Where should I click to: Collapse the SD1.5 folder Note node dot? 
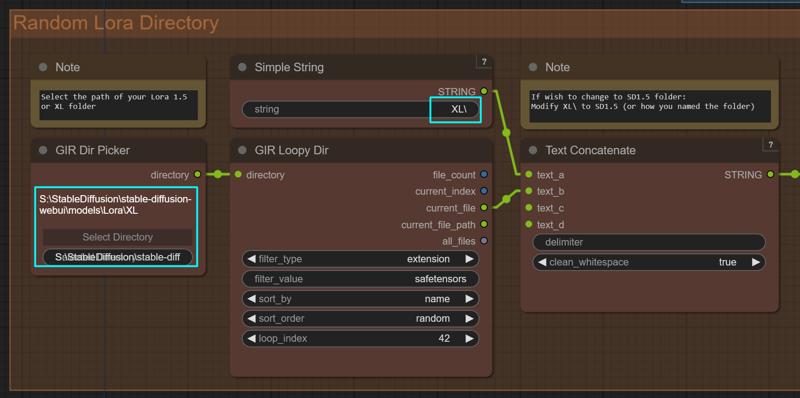coord(533,67)
